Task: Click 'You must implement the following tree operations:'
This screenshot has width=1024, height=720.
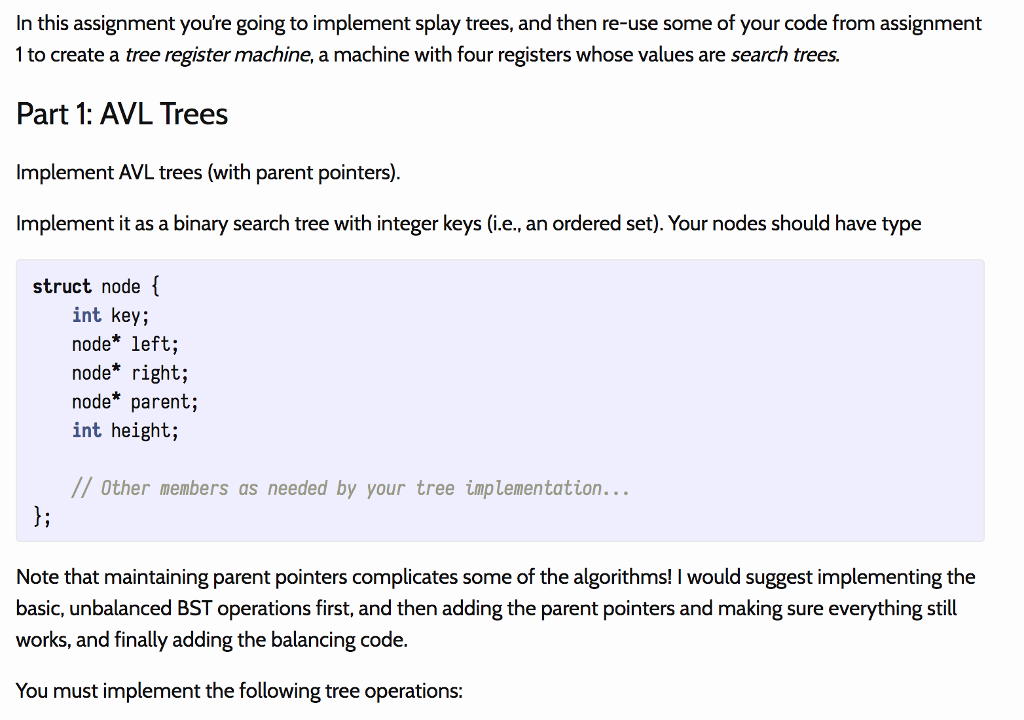Action: coord(240,691)
